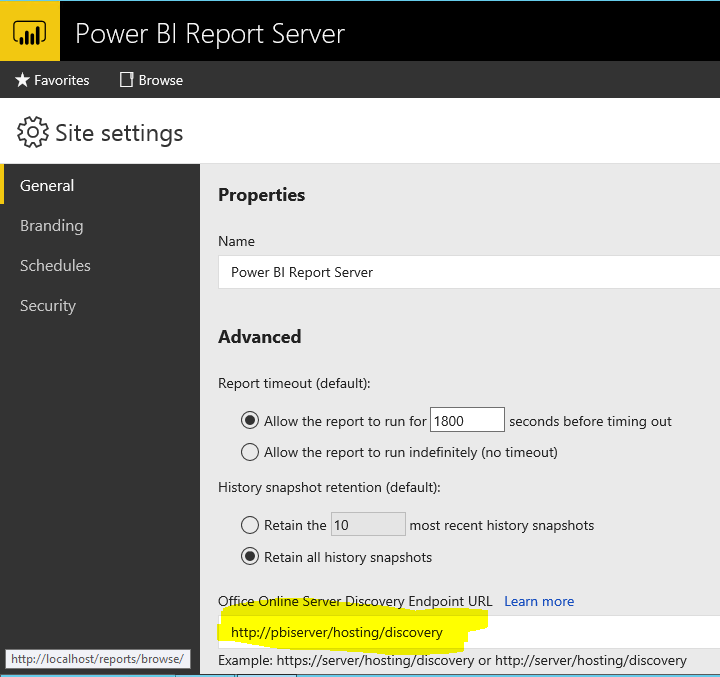Open the Favorites menu label

tap(61, 80)
